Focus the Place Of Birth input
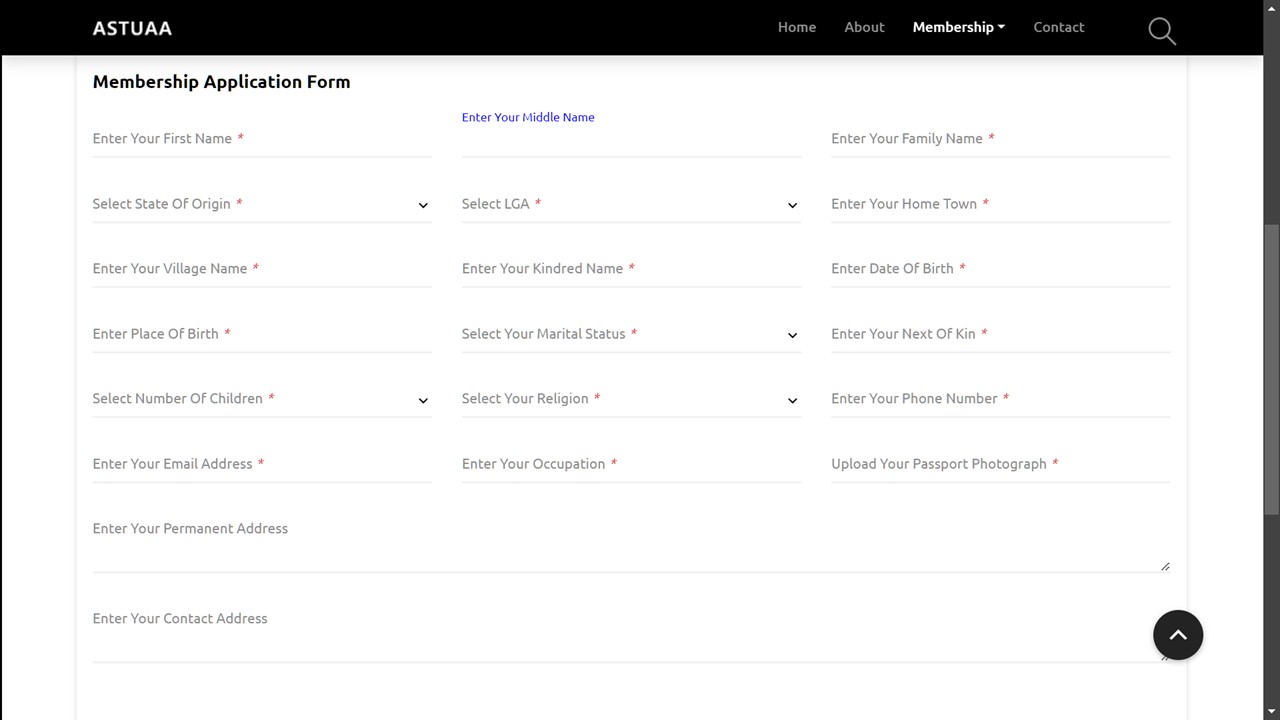This screenshot has width=1280, height=720. [x=262, y=334]
